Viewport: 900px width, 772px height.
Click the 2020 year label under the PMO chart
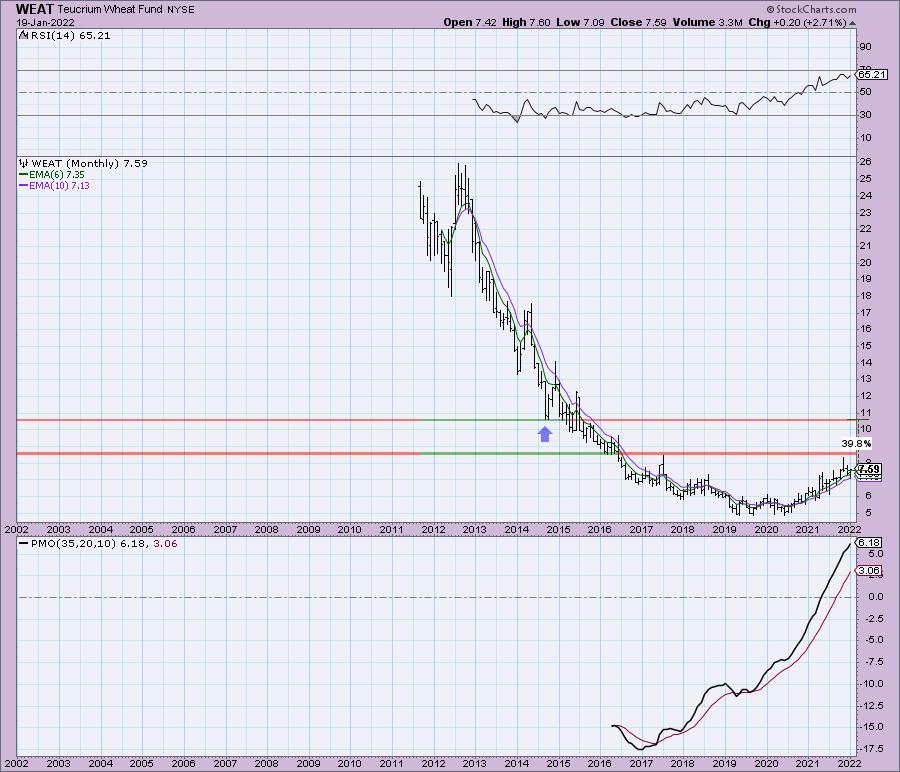pyautogui.click(x=766, y=763)
